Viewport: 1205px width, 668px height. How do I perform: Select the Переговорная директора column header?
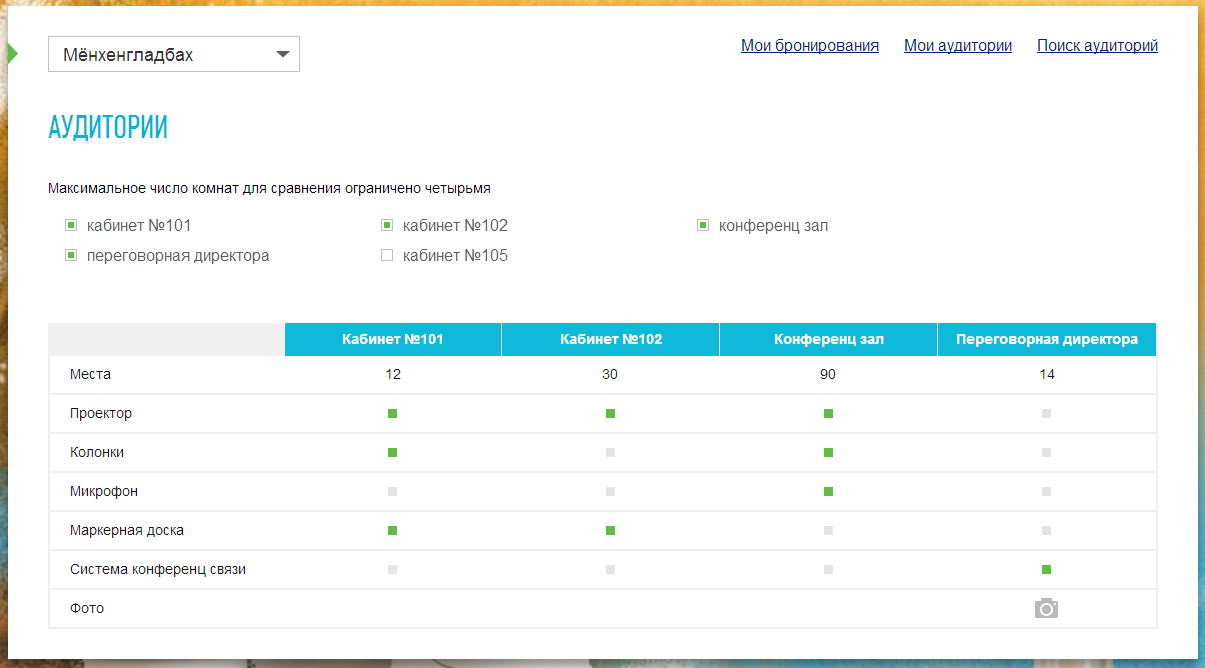click(x=1047, y=339)
